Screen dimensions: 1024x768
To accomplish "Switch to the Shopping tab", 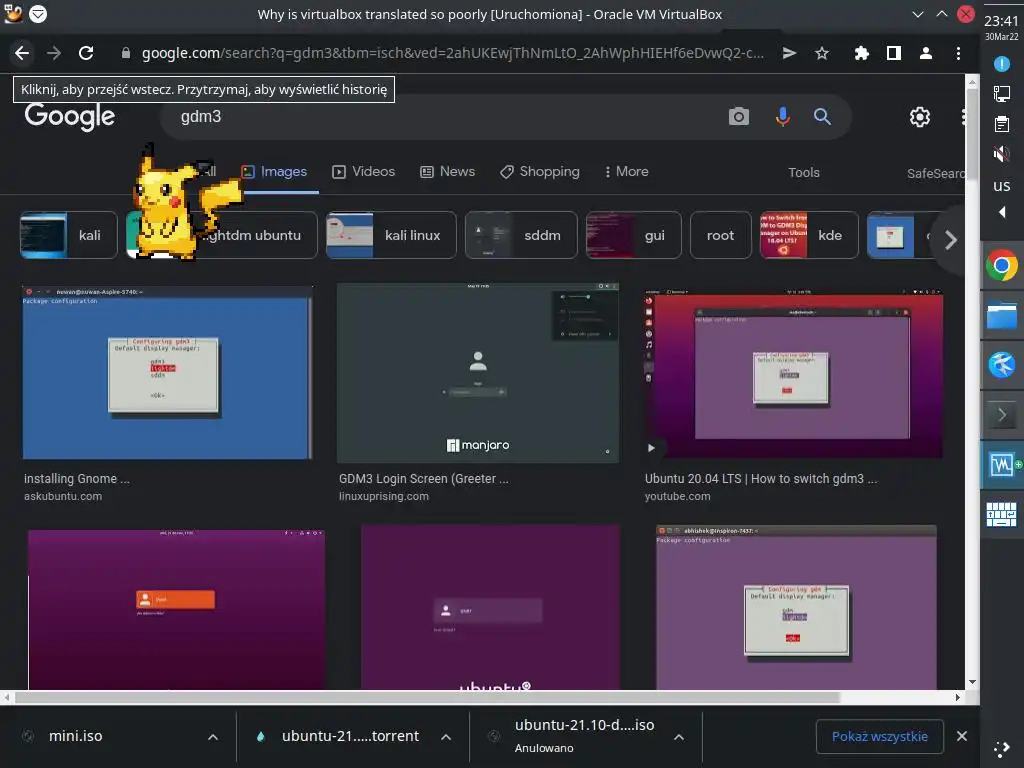I will (539, 171).
